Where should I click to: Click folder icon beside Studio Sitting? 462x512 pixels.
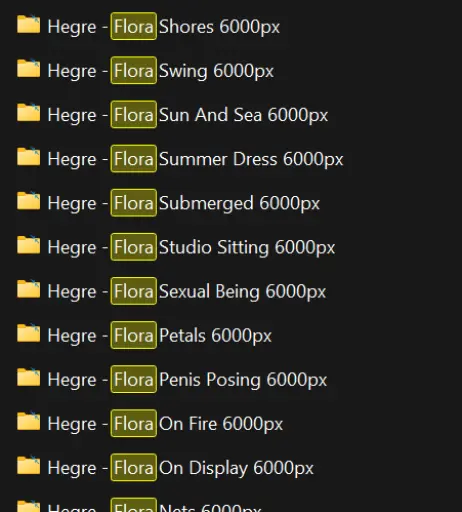point(28,245)
